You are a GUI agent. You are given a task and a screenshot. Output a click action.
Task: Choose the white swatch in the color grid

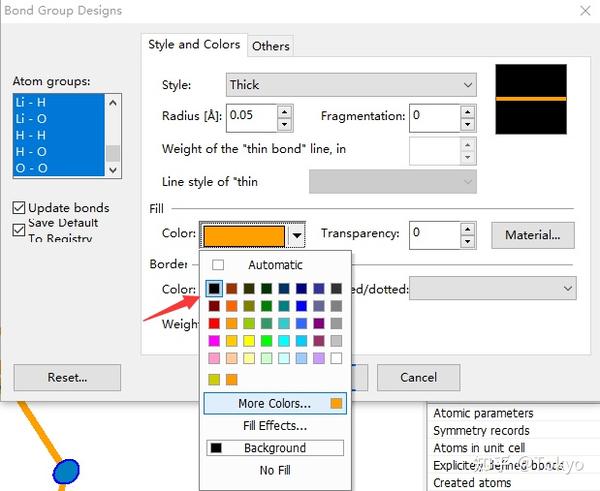336,358
